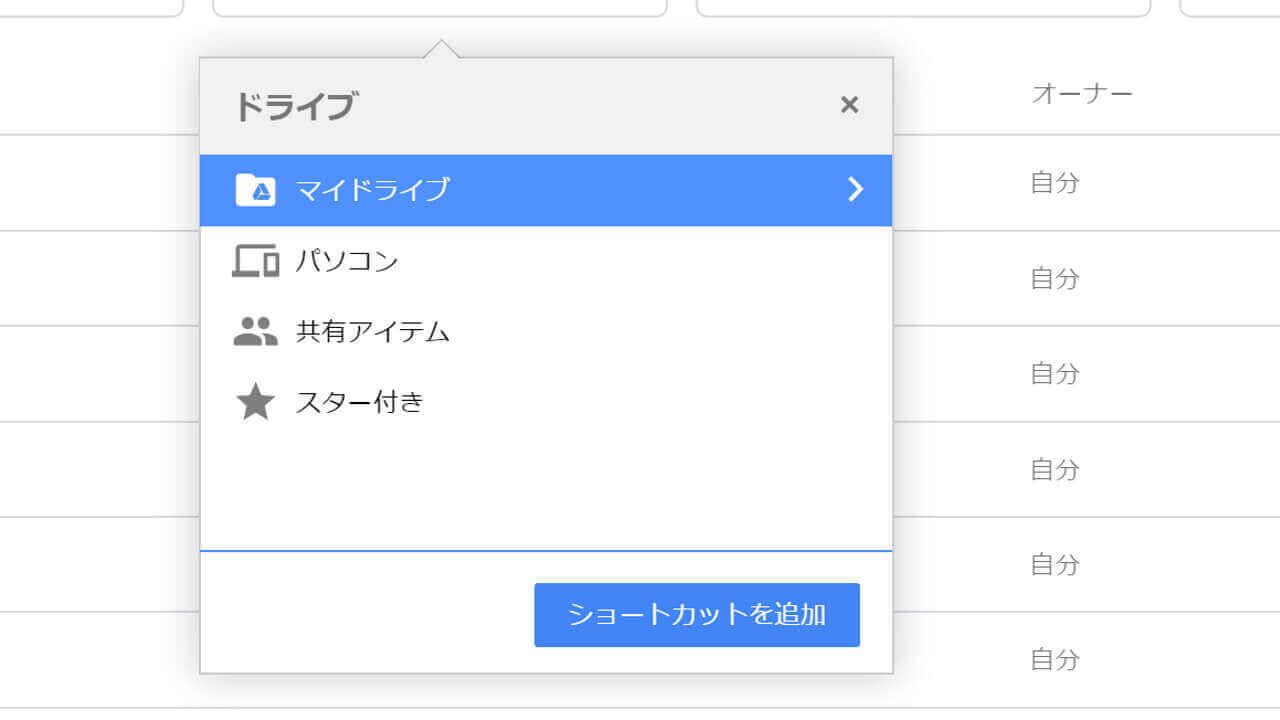The width and height of the screenshot is (1280, 720).
Task: Click 自分 in the second file row
Action: click(x=1055, y=278)
